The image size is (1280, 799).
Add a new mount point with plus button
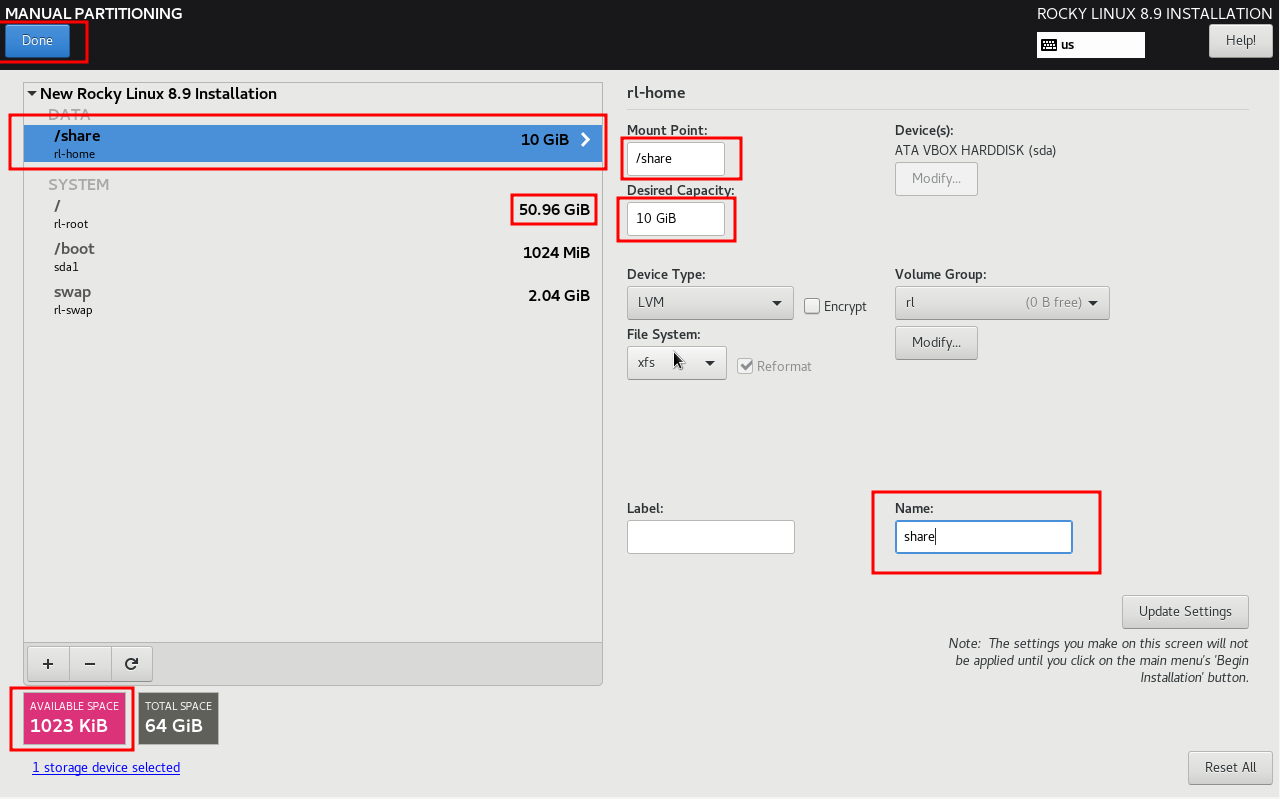tap(48, 663)
